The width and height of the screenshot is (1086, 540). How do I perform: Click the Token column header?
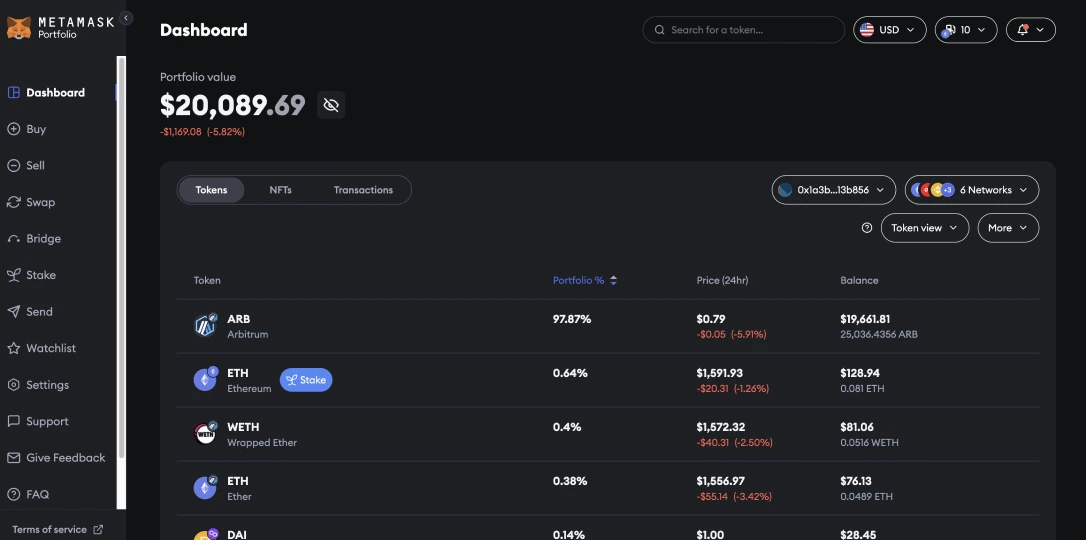click(x=207, y=280)
